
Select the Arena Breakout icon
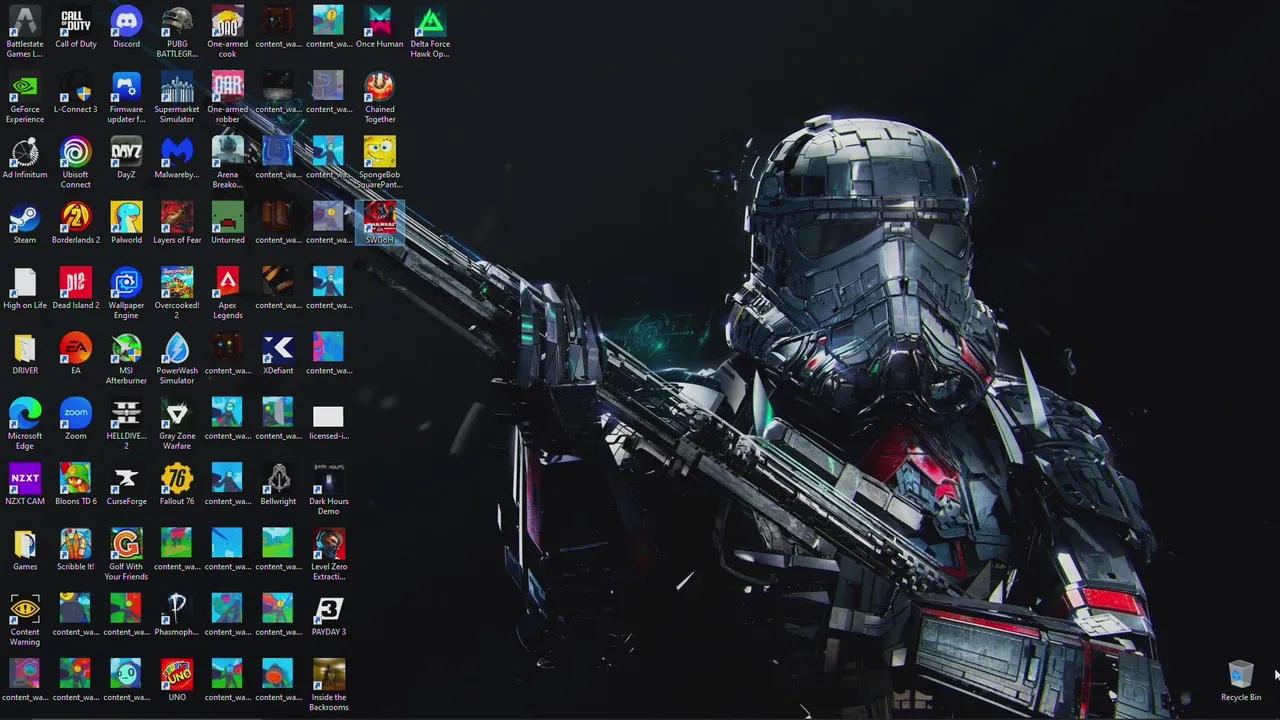pos(228,162)
